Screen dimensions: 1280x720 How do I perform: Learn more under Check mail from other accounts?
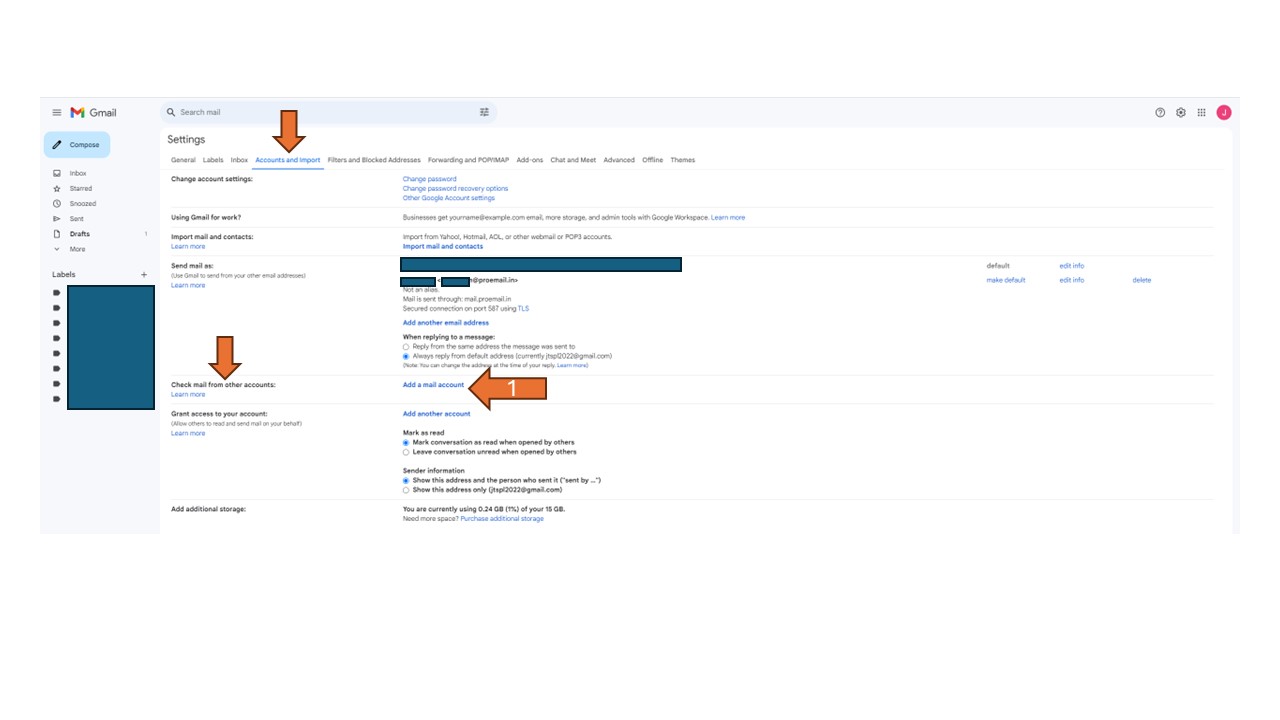[x=188, y=394]
